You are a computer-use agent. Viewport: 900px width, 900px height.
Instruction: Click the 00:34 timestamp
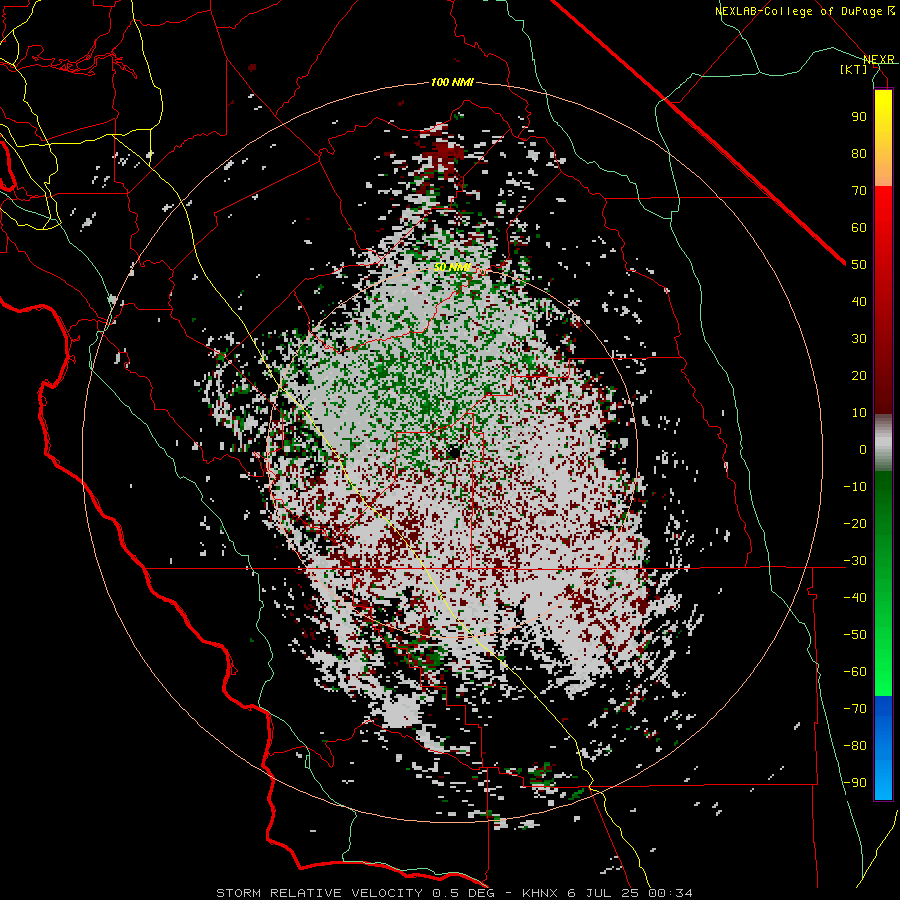(670, 893)
